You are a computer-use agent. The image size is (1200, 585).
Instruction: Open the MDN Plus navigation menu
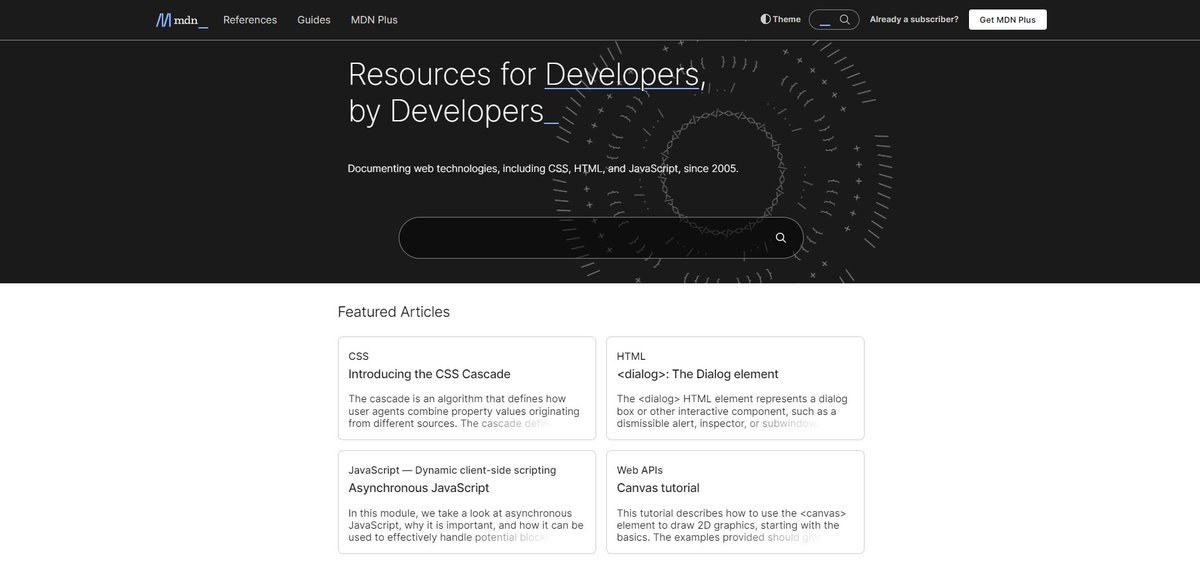coord(375,19)
